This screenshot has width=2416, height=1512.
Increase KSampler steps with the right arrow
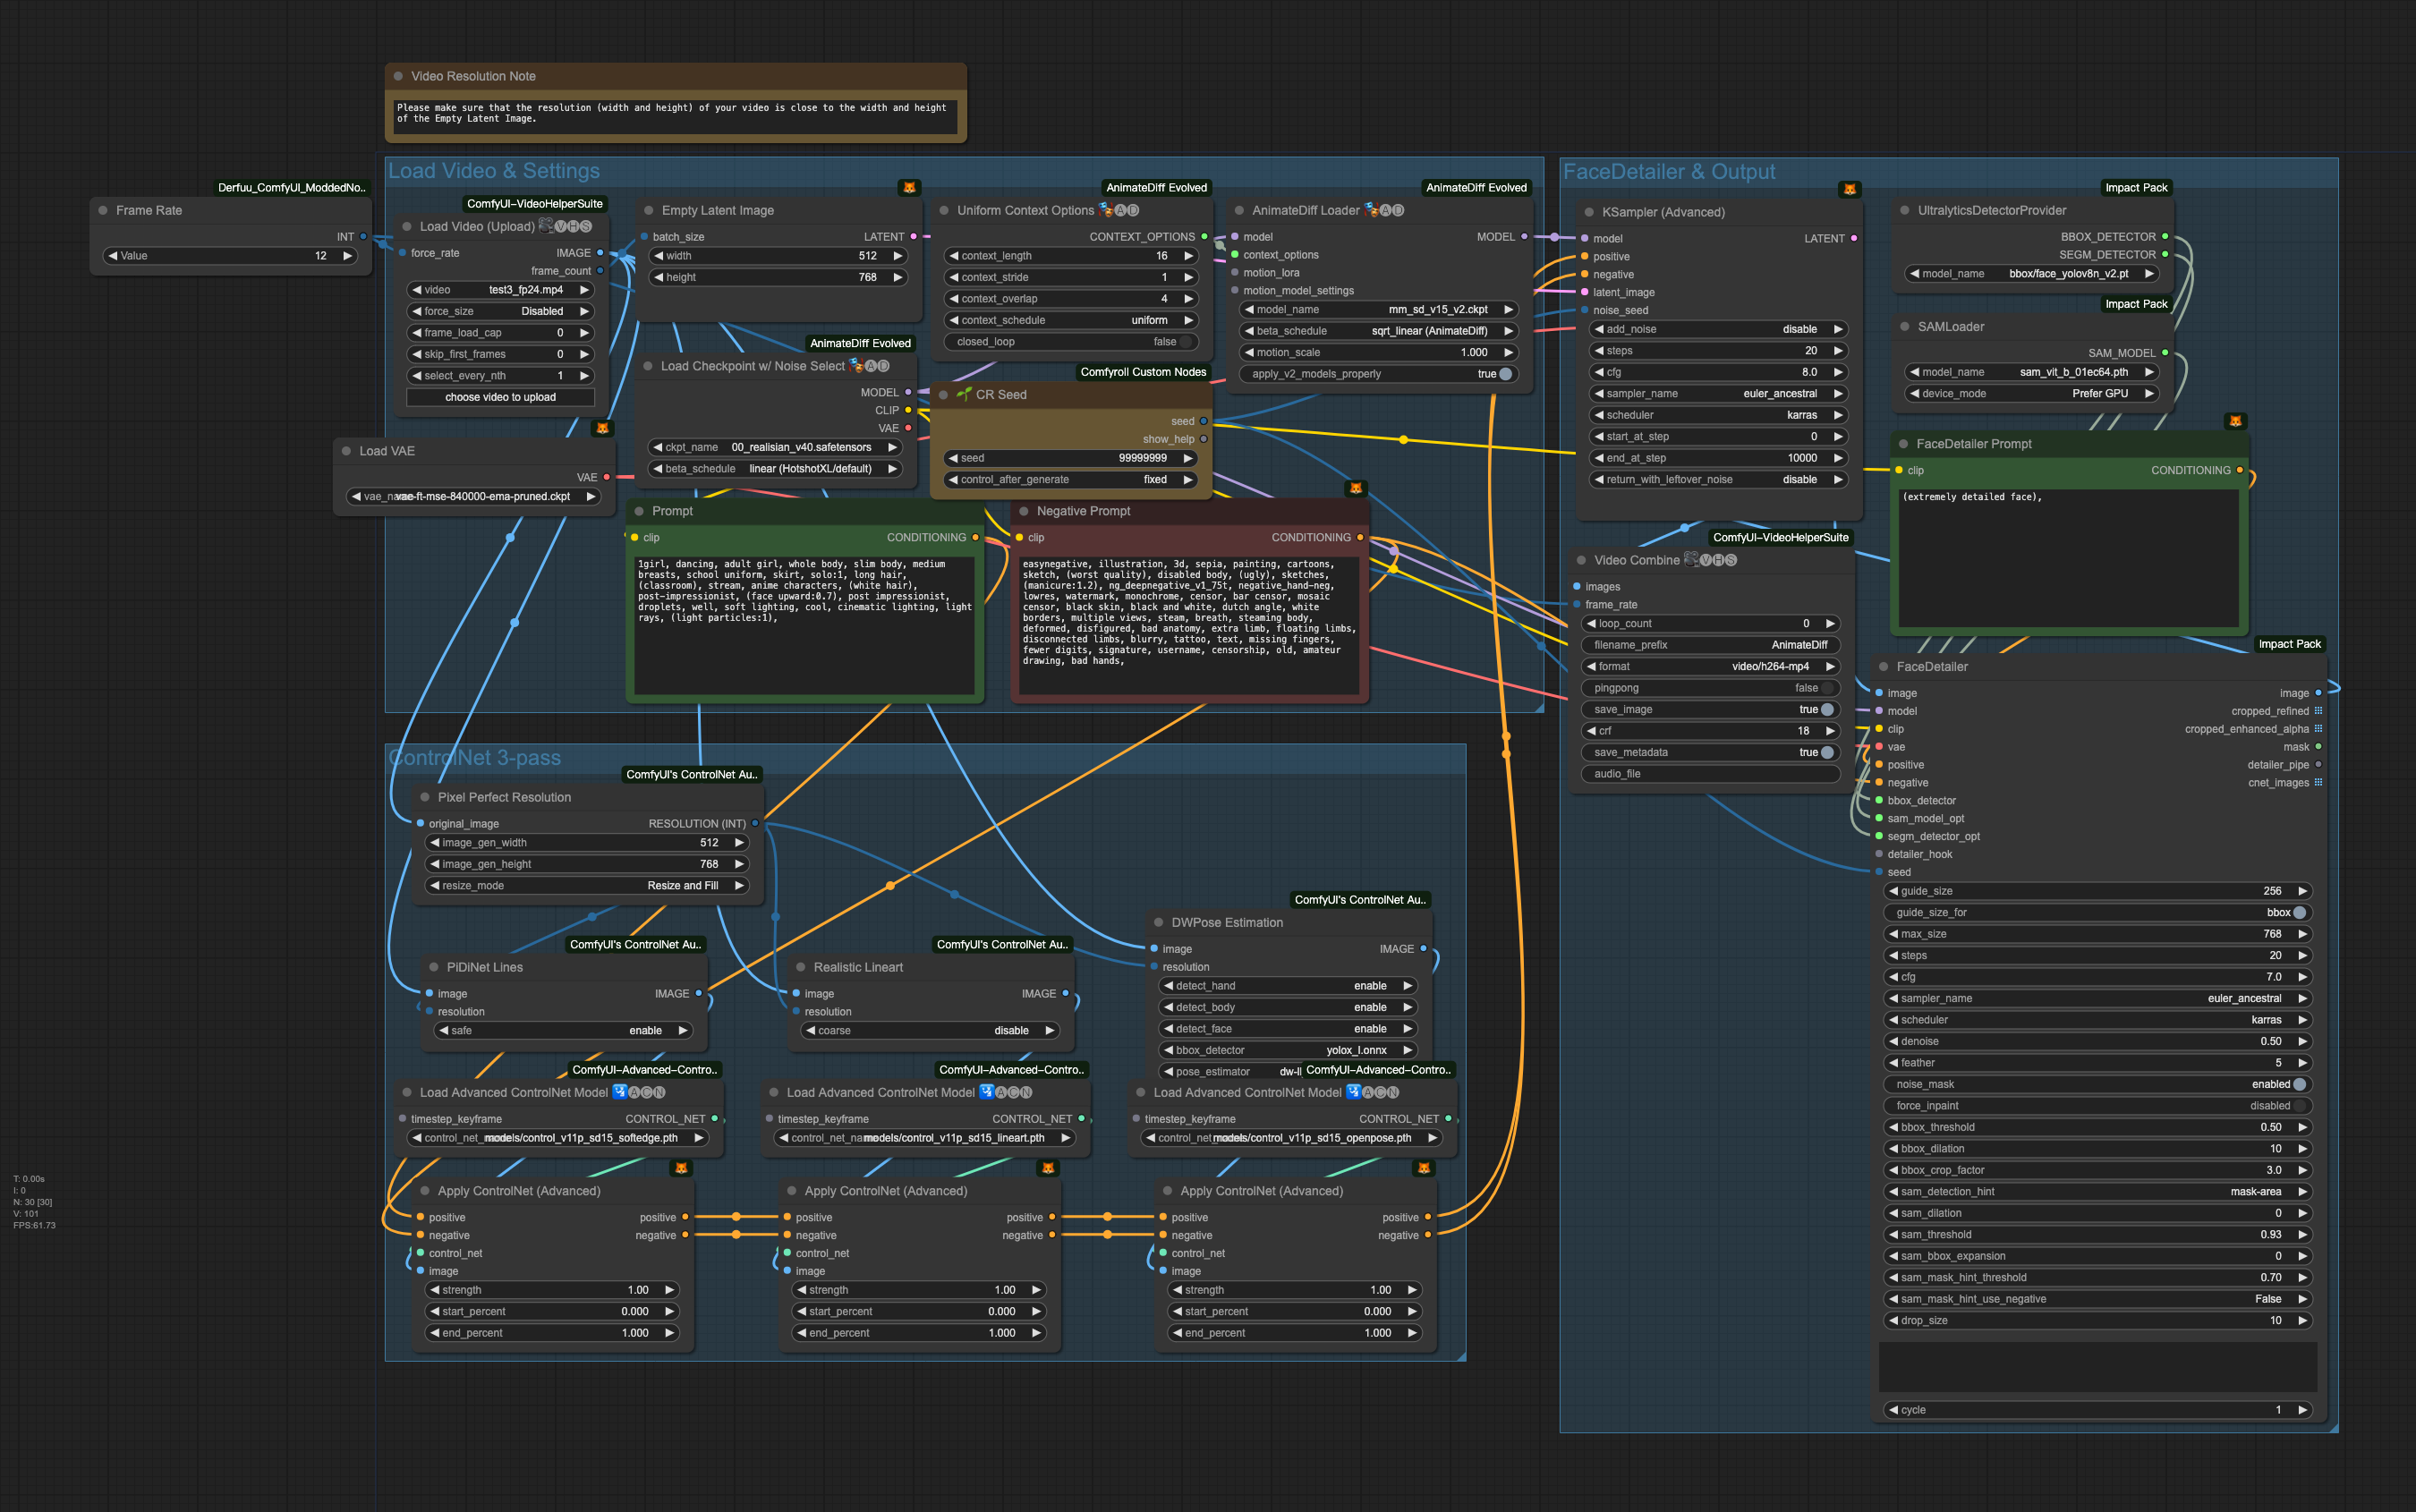(x=1837, y=351)
